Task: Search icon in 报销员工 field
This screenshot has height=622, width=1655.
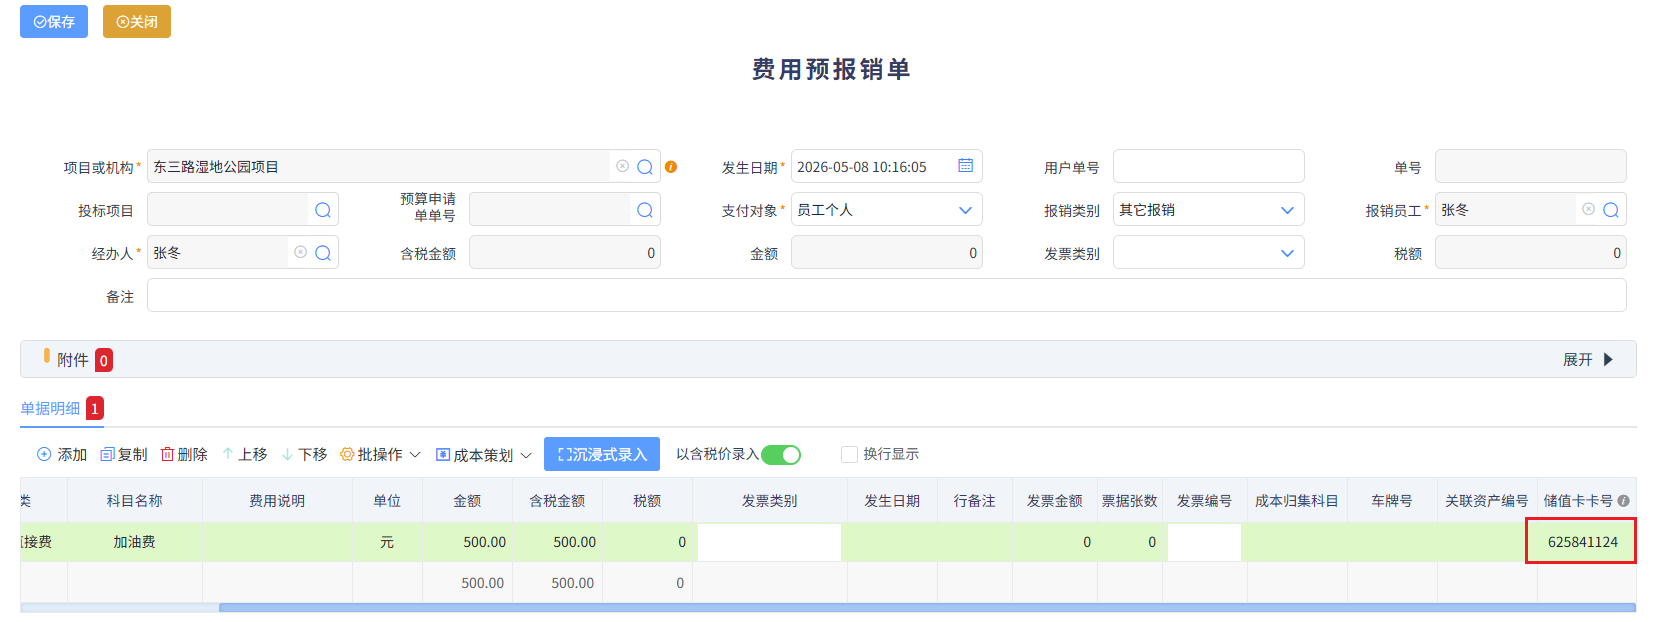Action: 1611,210
